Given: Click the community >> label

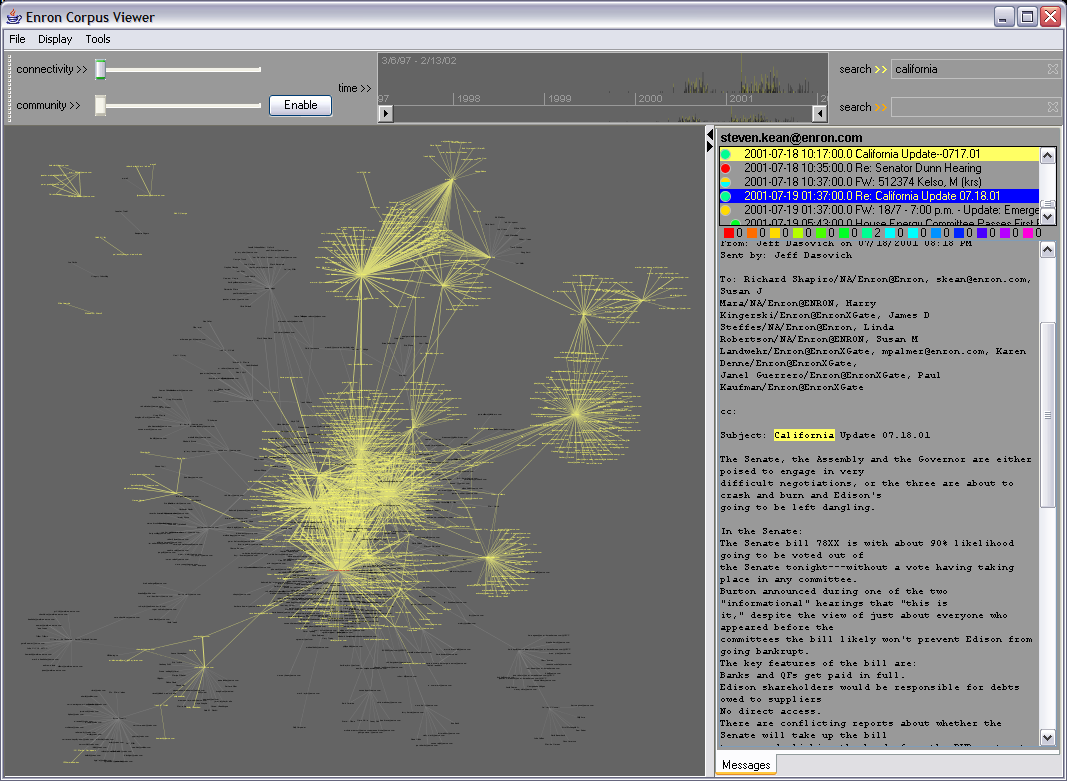Looking at the screenshot, I should (x=48, y=105).
